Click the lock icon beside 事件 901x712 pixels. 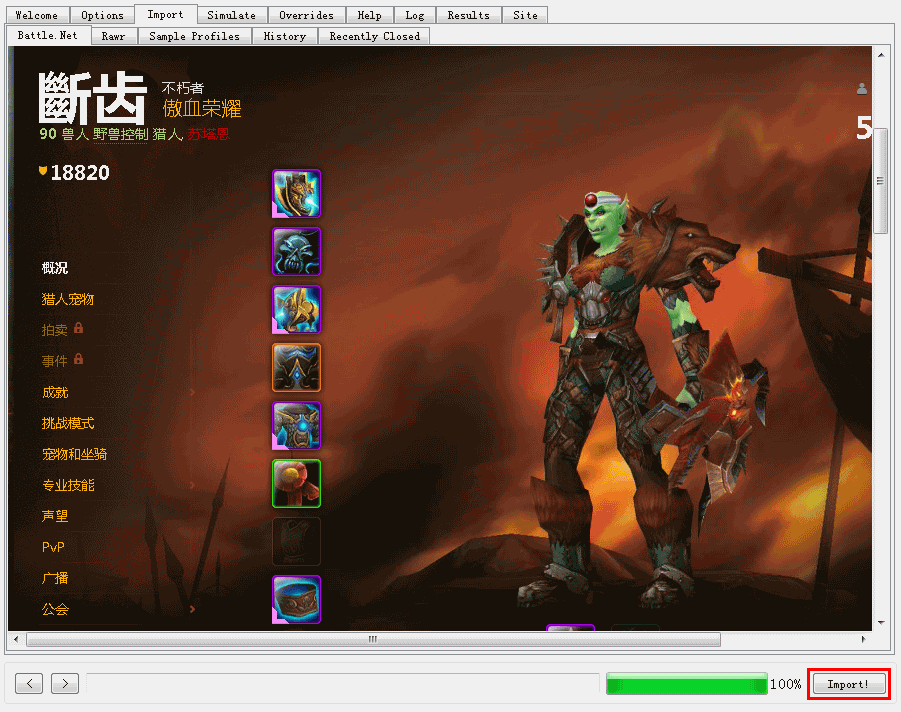tap(79, 359)
